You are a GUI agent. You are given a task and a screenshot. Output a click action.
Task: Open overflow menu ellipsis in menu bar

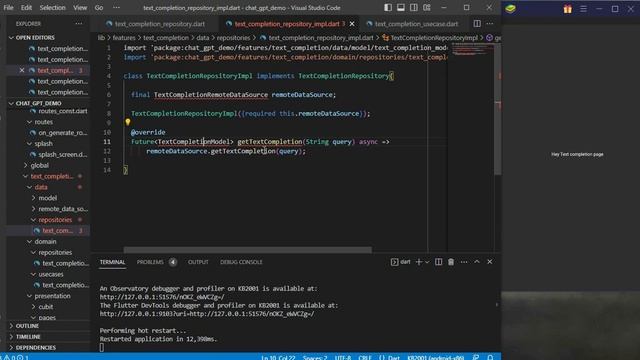point(116,8)
